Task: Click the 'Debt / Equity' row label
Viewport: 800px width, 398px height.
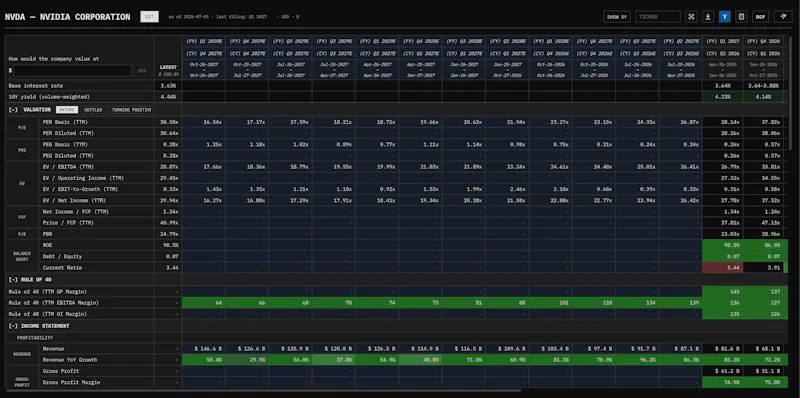Action: pyautogui.click(x=62, y=257)
